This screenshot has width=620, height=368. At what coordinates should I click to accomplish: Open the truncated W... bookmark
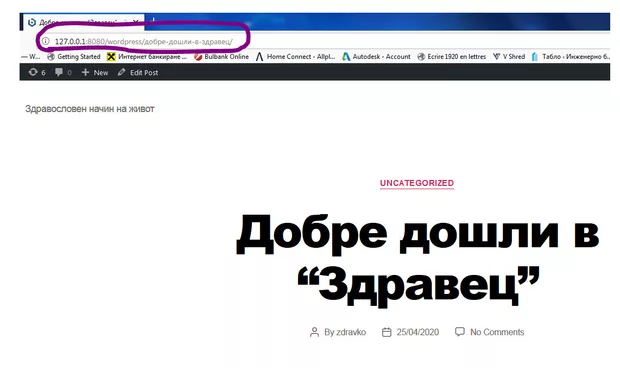31,57
